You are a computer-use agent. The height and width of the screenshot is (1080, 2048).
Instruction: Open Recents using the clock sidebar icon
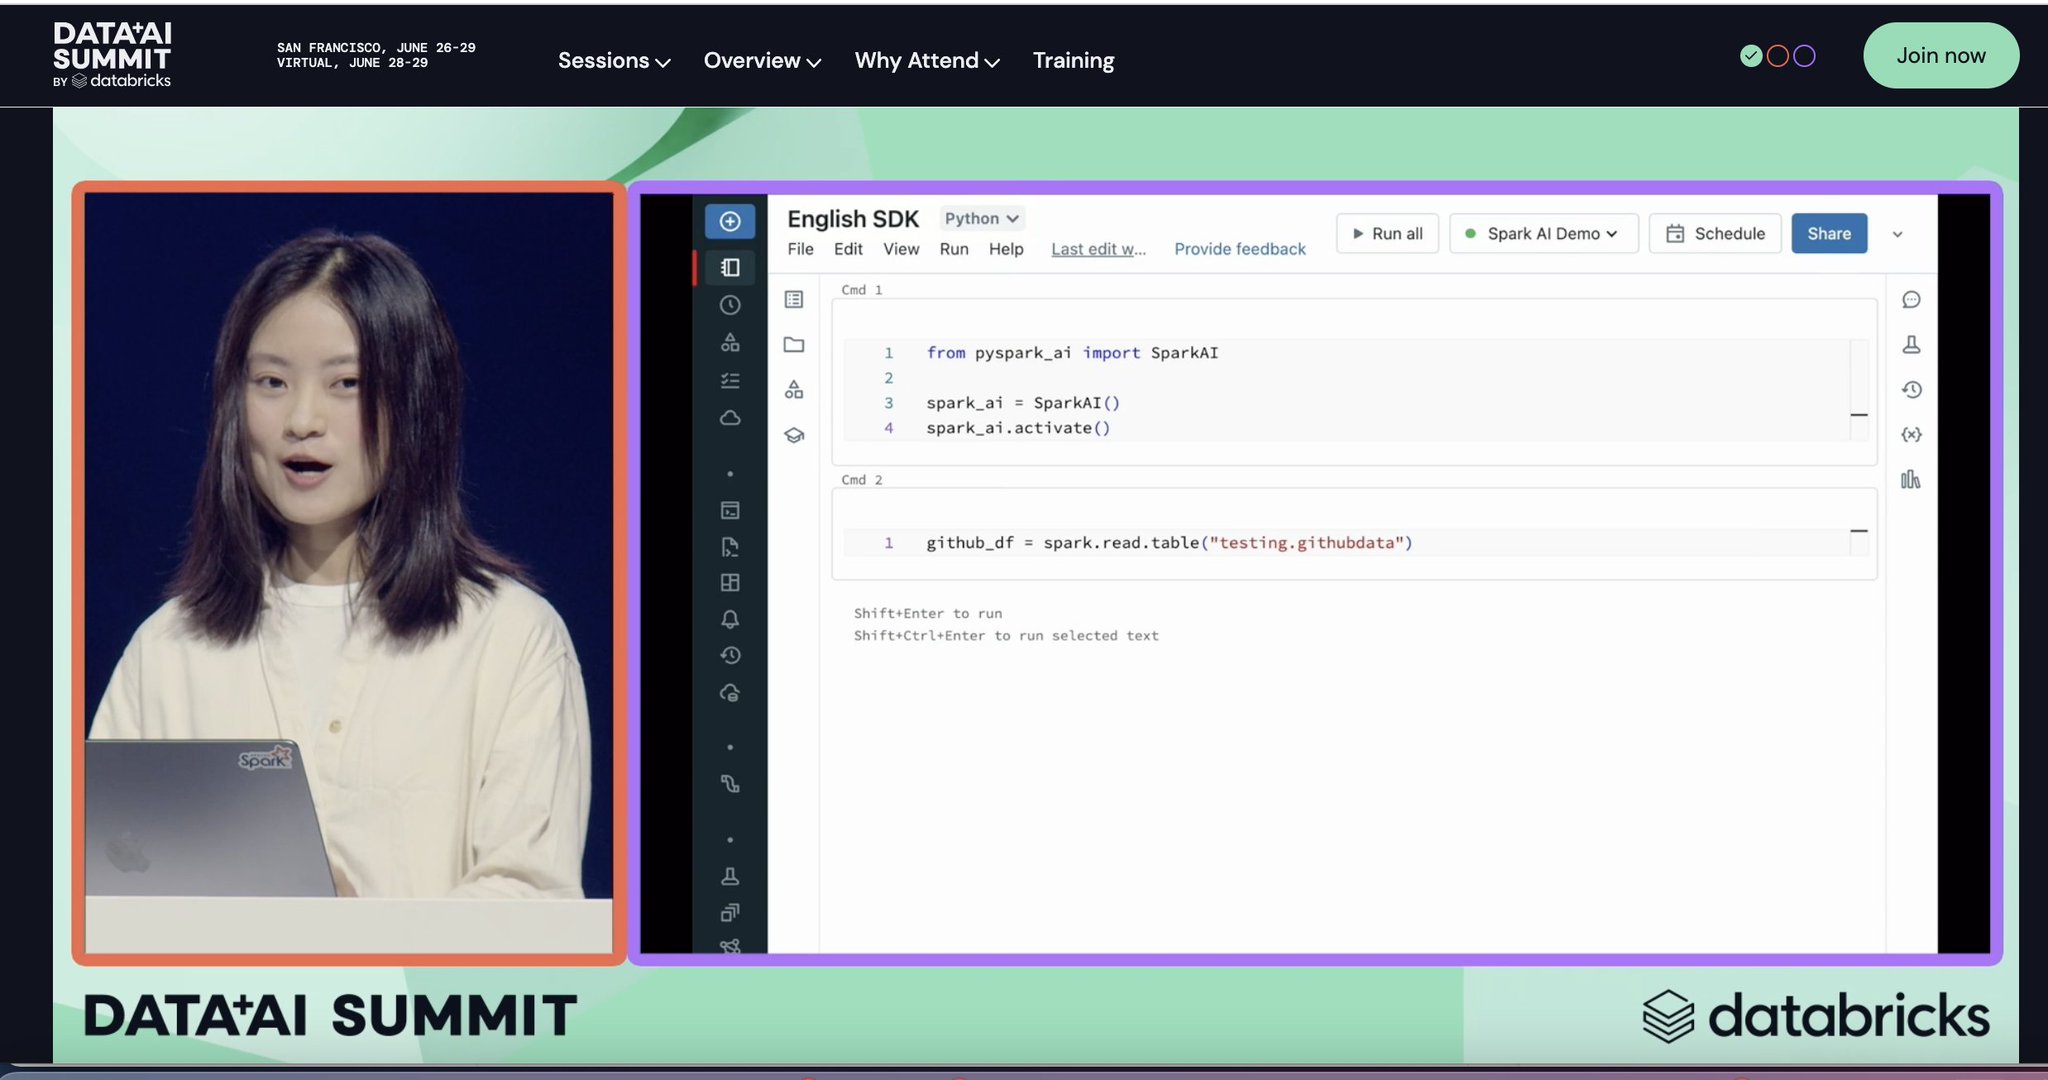[x=730, y=305]
